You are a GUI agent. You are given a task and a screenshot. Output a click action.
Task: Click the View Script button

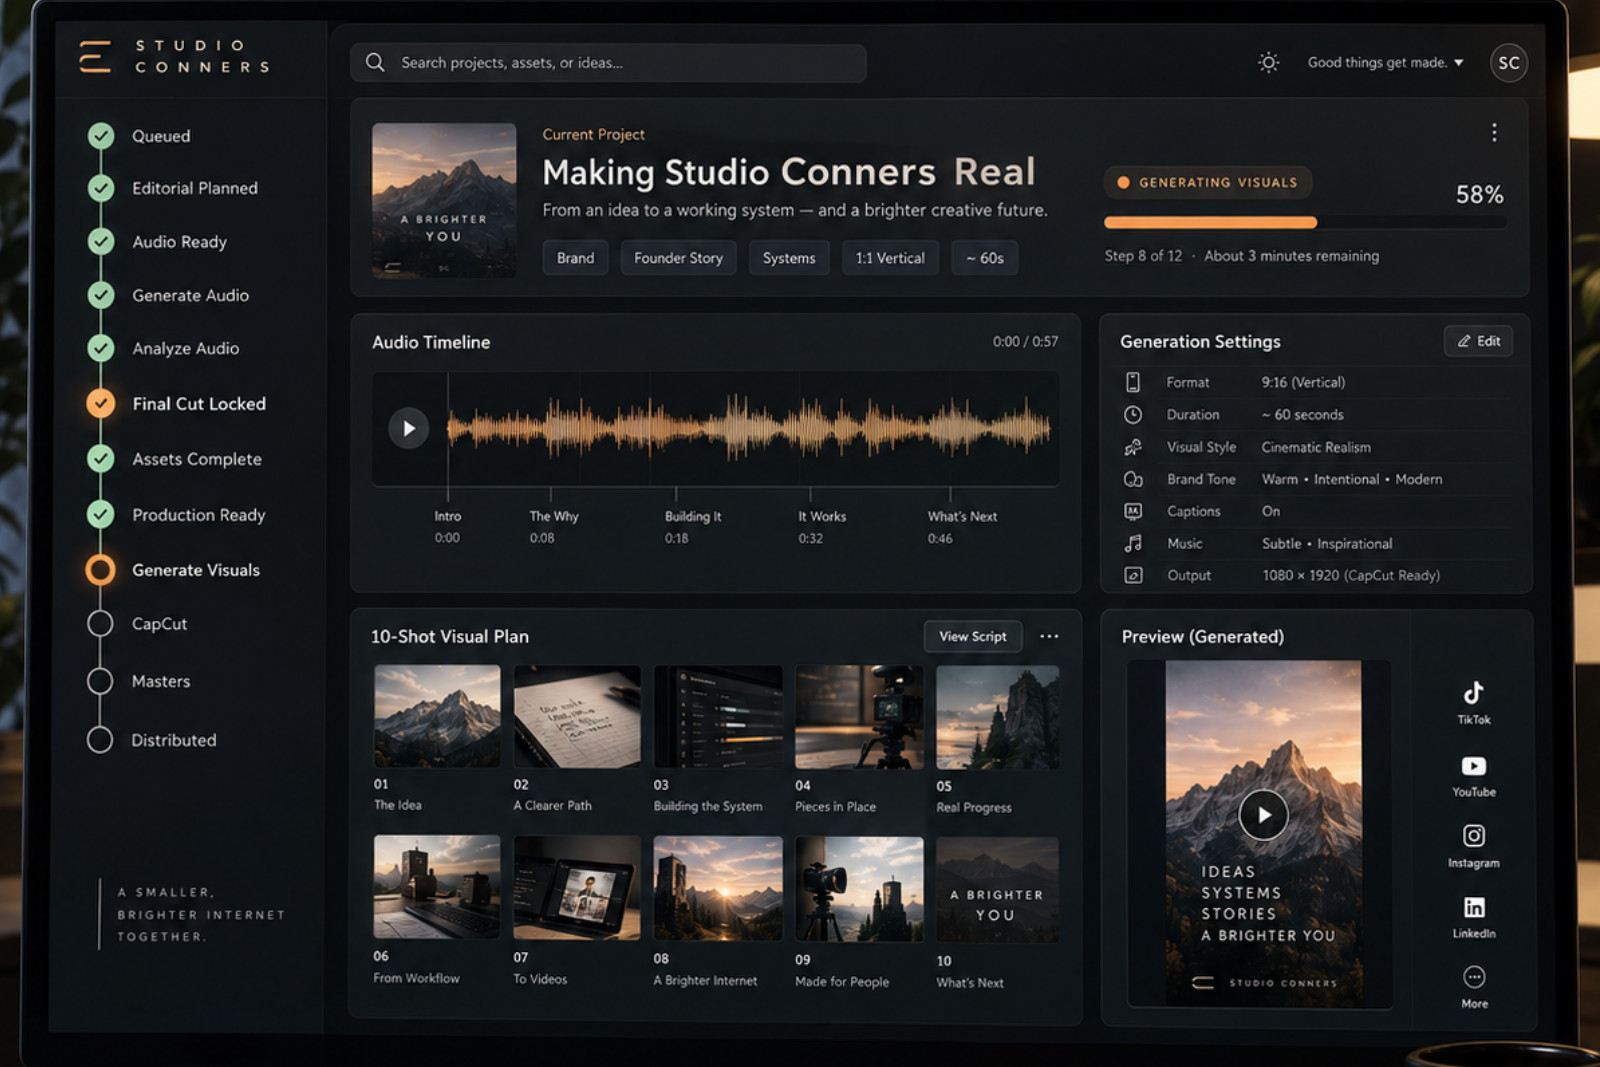tap(973, 636)
